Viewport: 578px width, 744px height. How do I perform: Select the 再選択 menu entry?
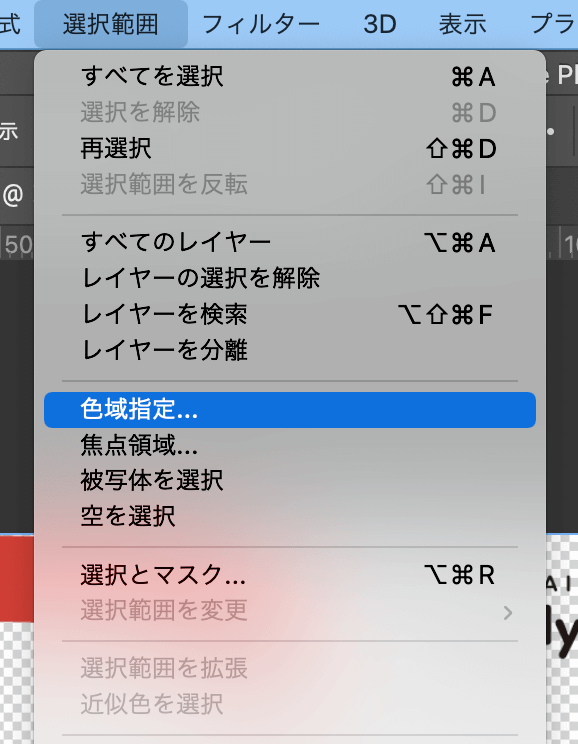(289, 149)
